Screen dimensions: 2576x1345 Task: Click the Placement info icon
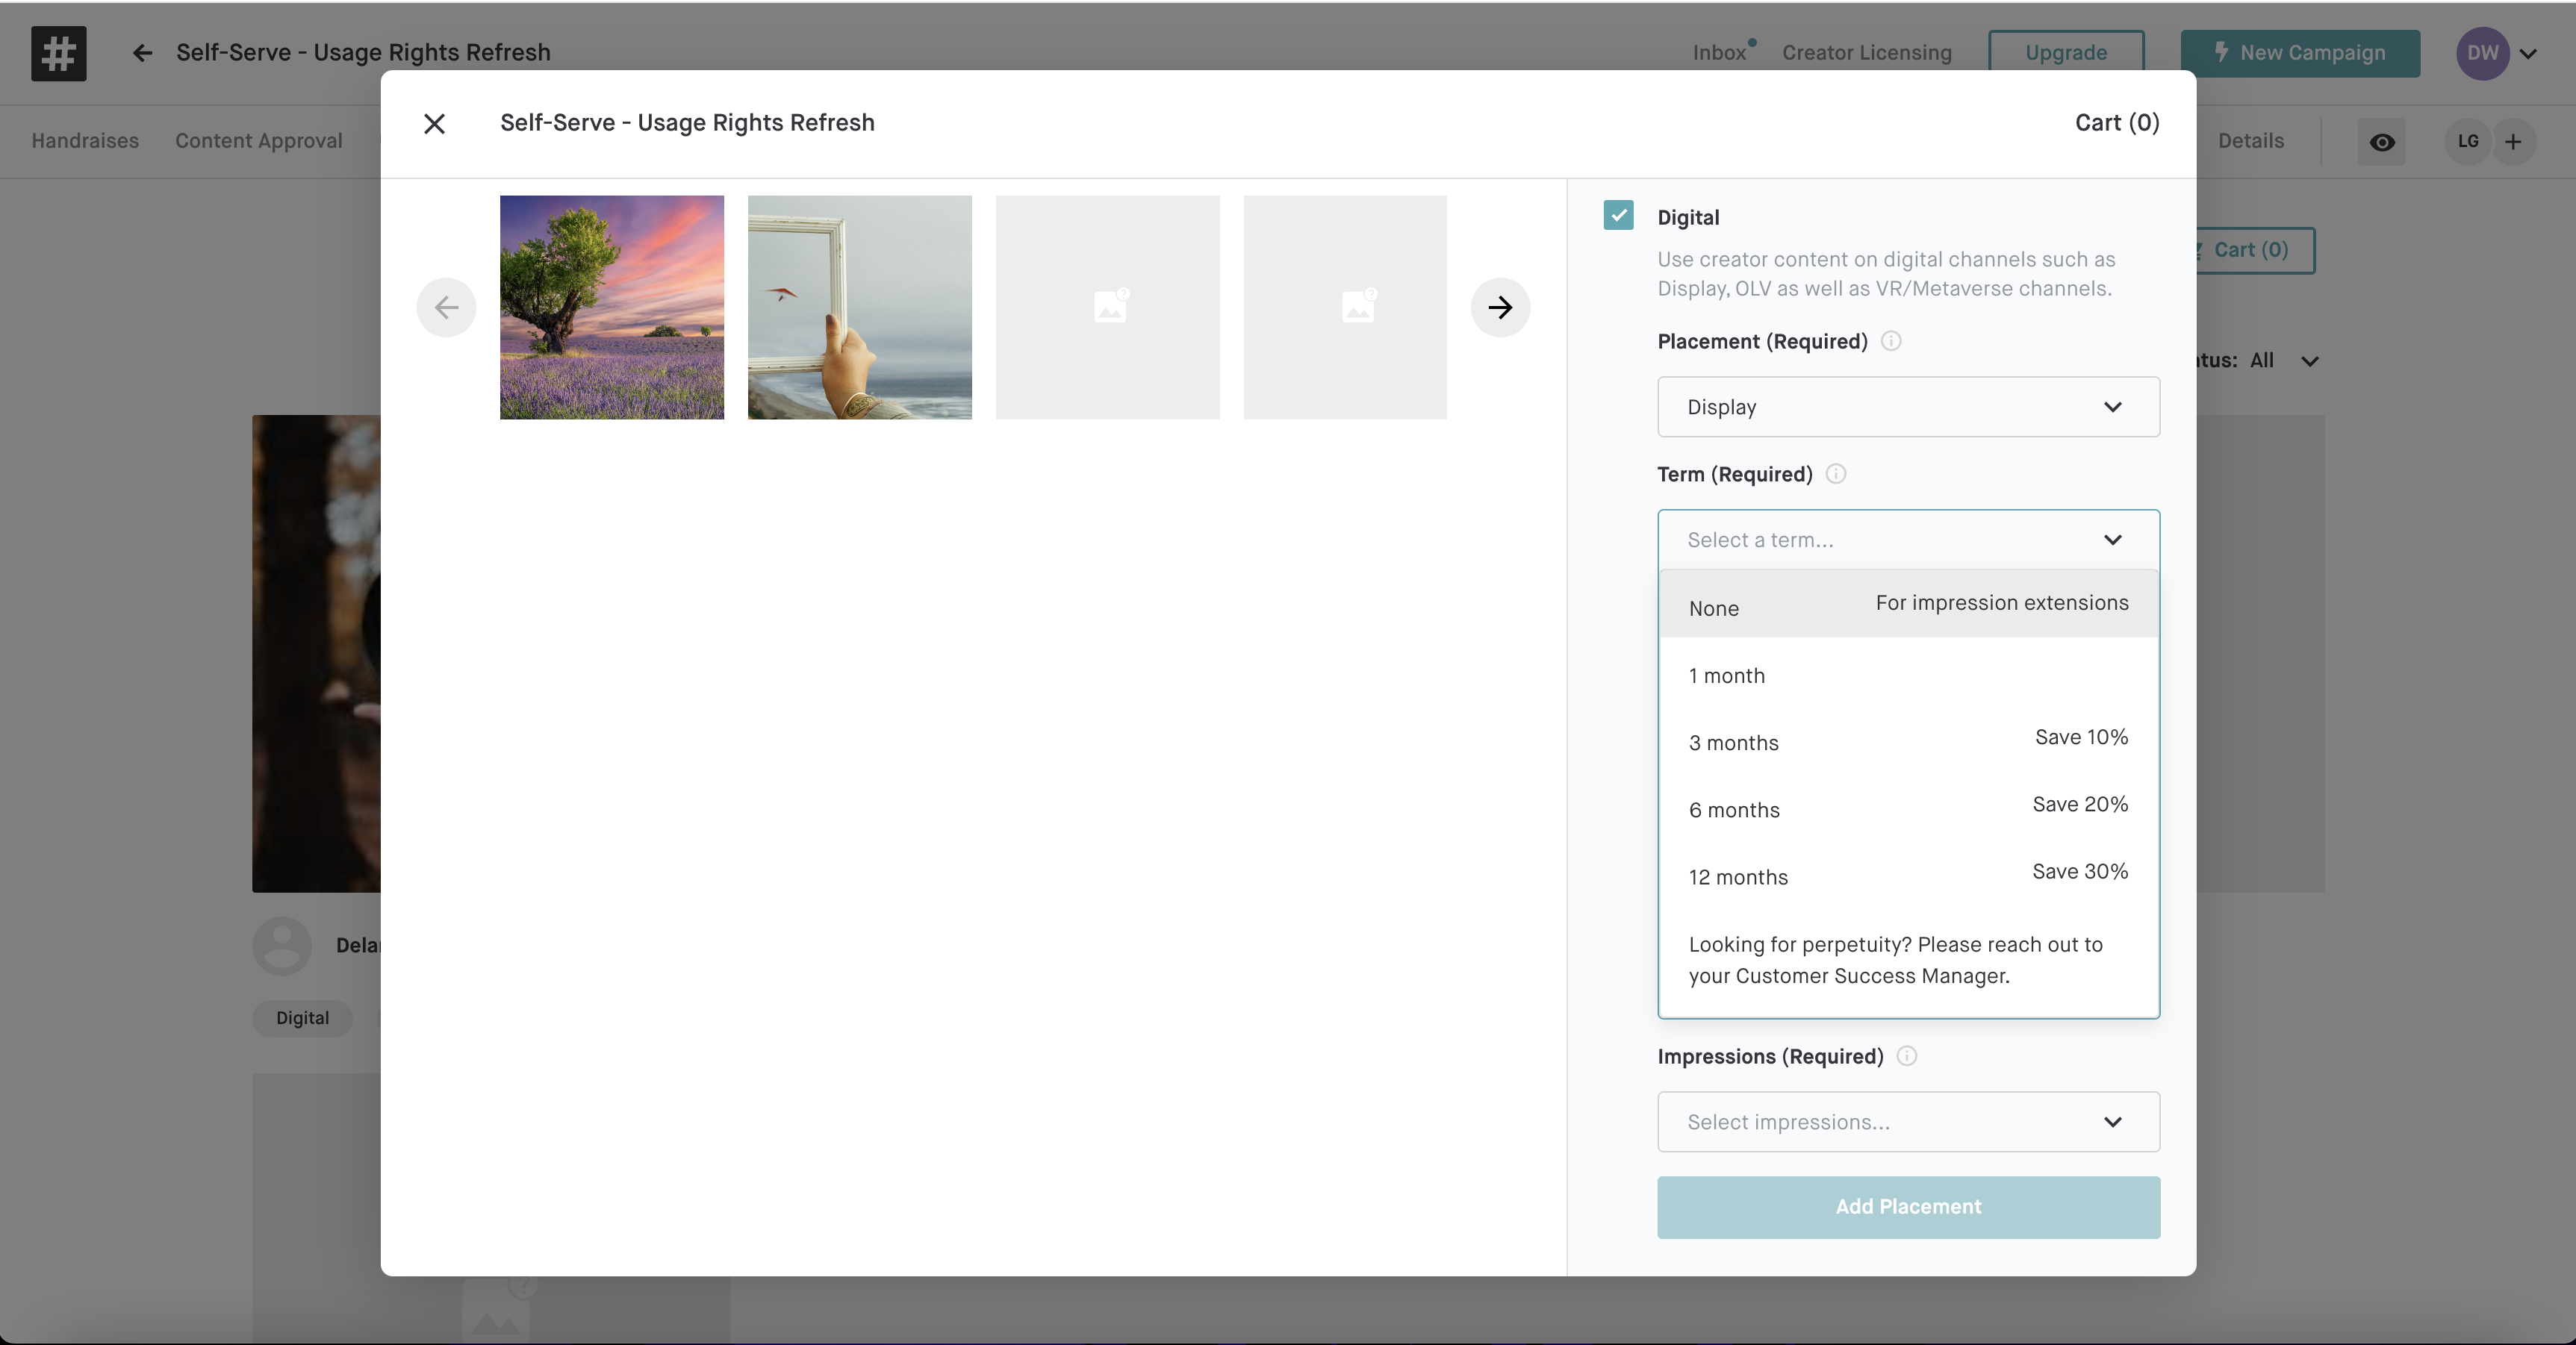1891,341
